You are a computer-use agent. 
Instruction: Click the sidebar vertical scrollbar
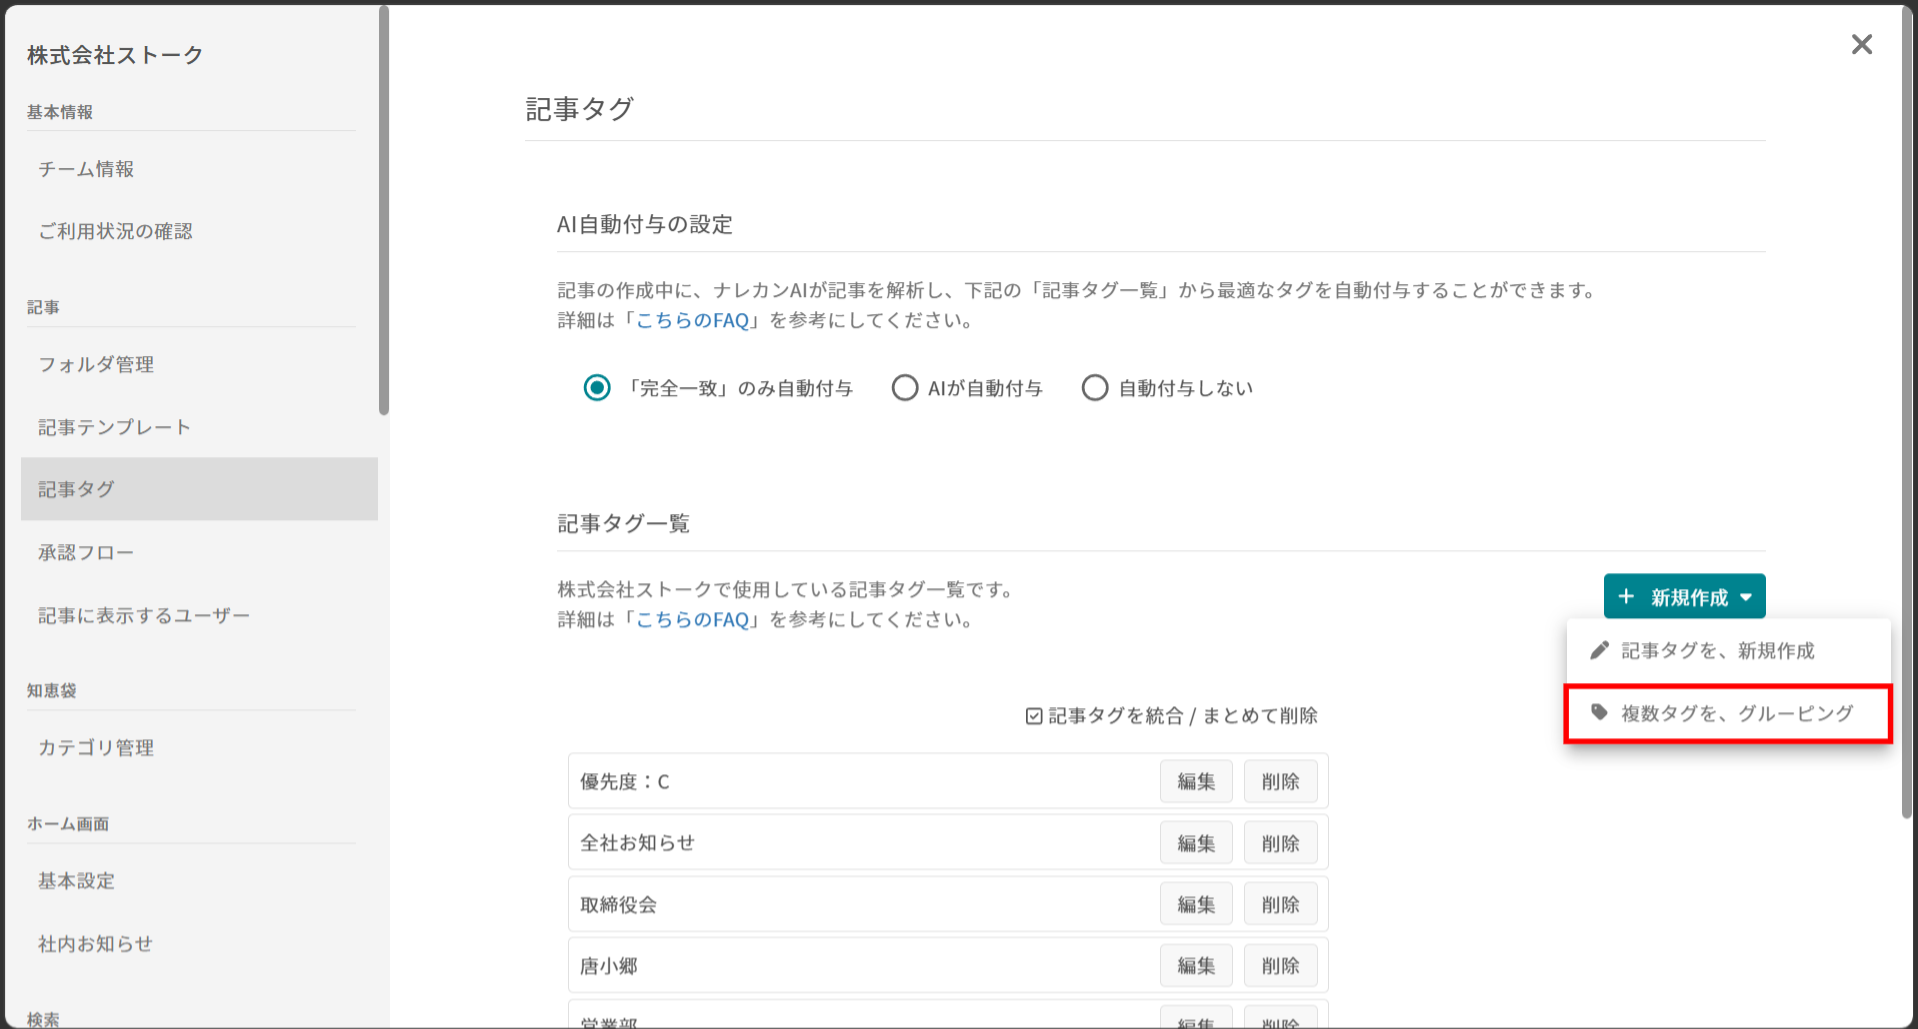tap(384, 210)
